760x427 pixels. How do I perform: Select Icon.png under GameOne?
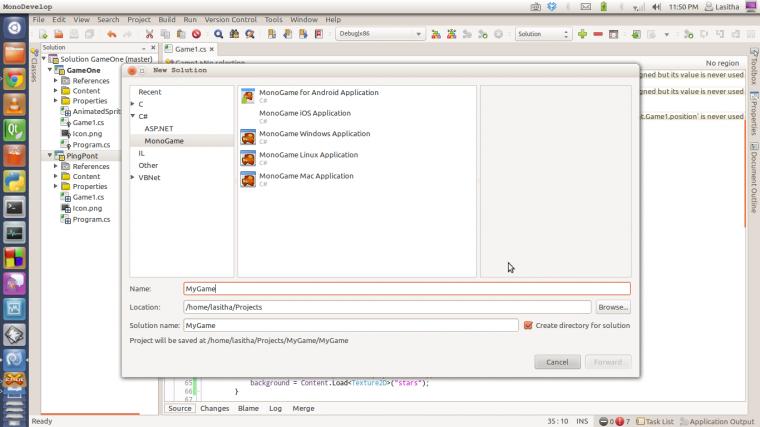point(87,134)
